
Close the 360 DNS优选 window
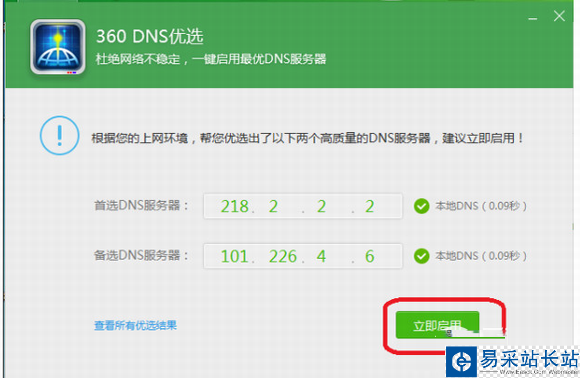559,16
